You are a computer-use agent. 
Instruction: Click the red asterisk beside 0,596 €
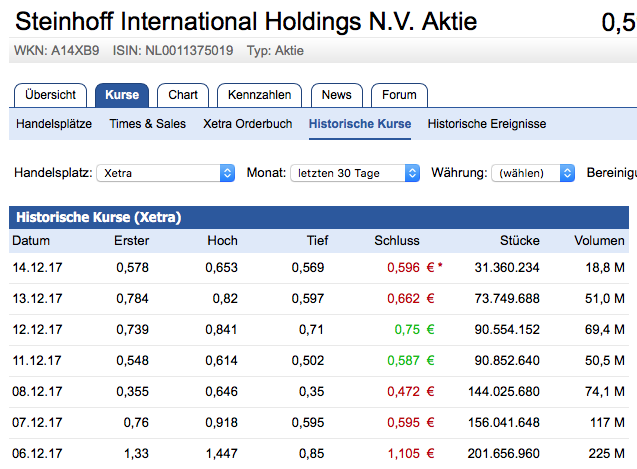(x=440, y=267)
